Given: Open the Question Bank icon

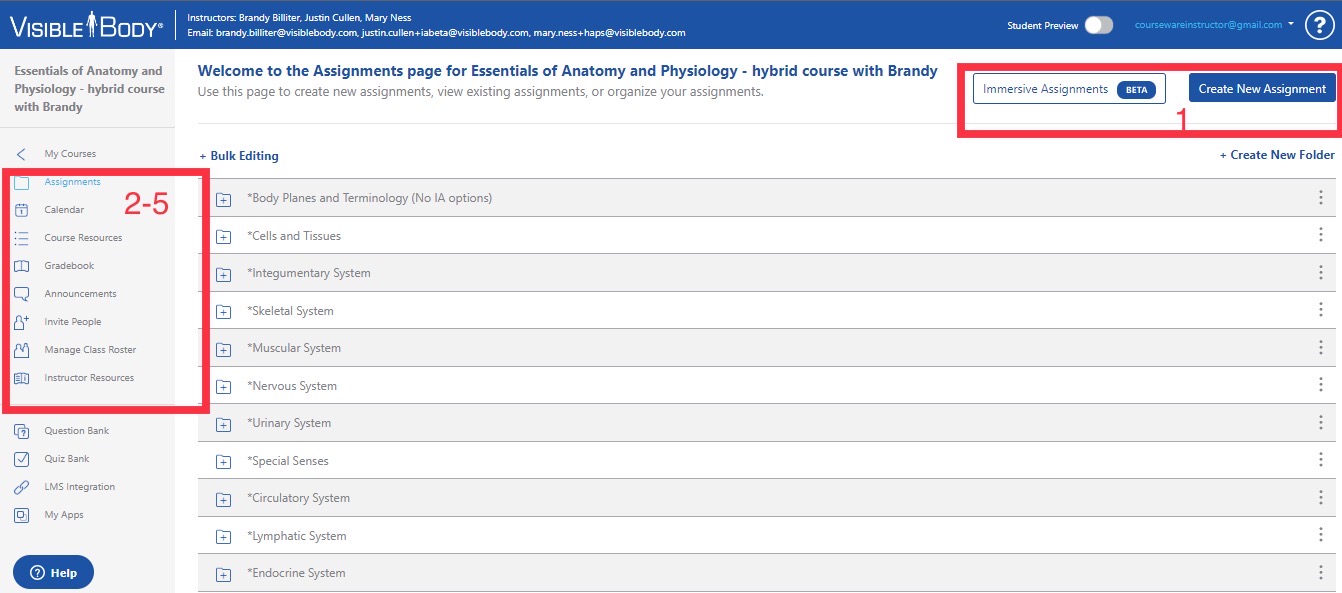Looking at the screenshot, I should pyautogui.click(x=22, y=431).
